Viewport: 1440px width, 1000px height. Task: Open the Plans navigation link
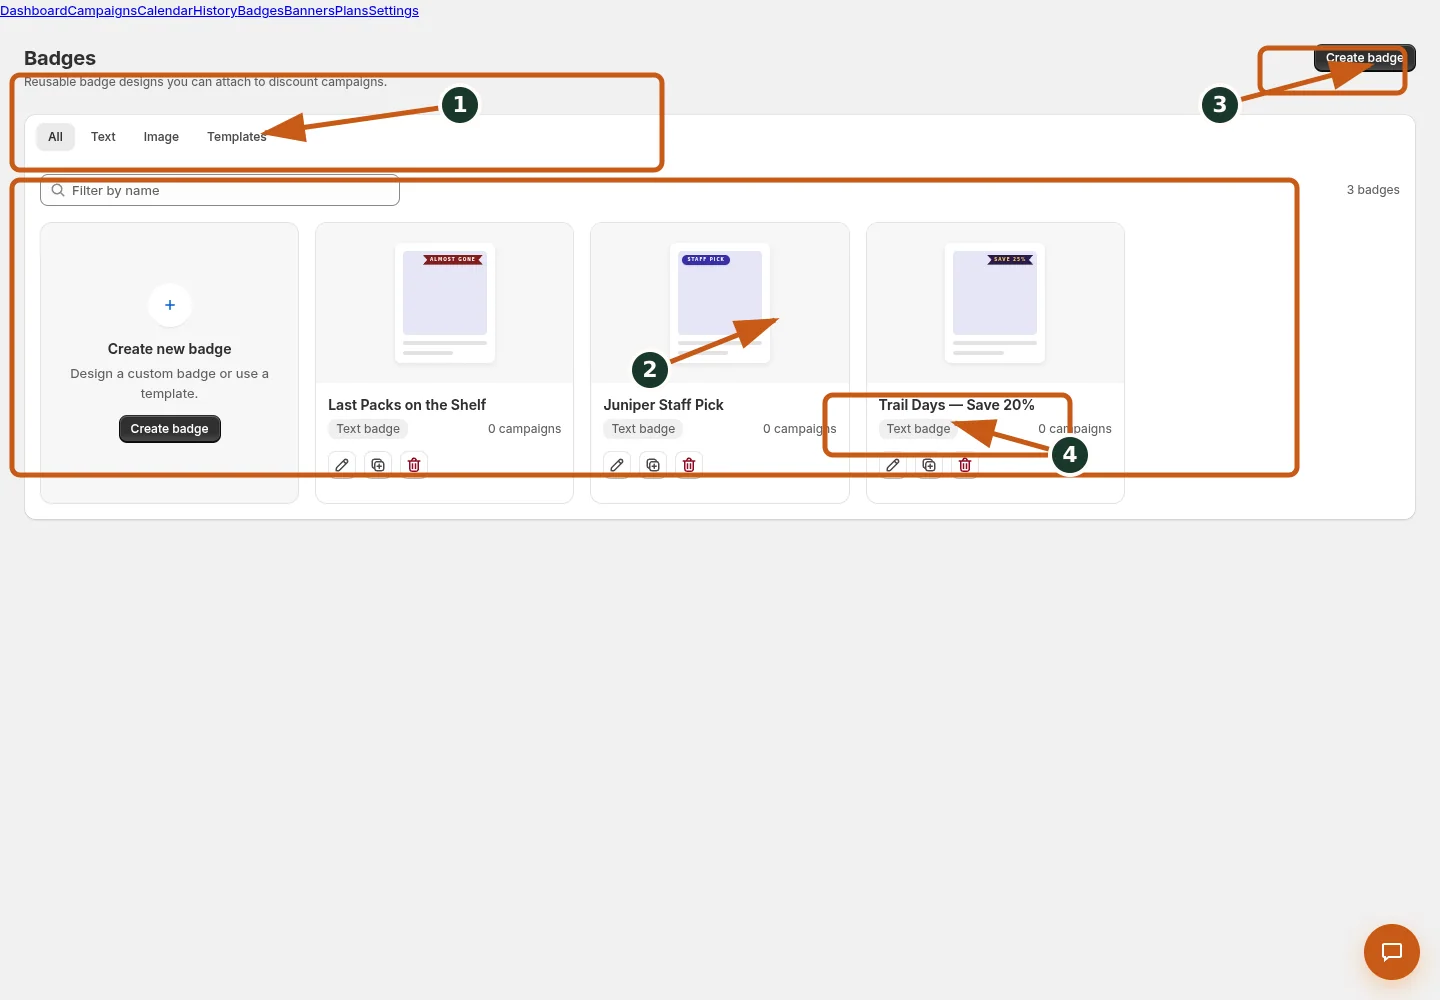coord(352,11)
